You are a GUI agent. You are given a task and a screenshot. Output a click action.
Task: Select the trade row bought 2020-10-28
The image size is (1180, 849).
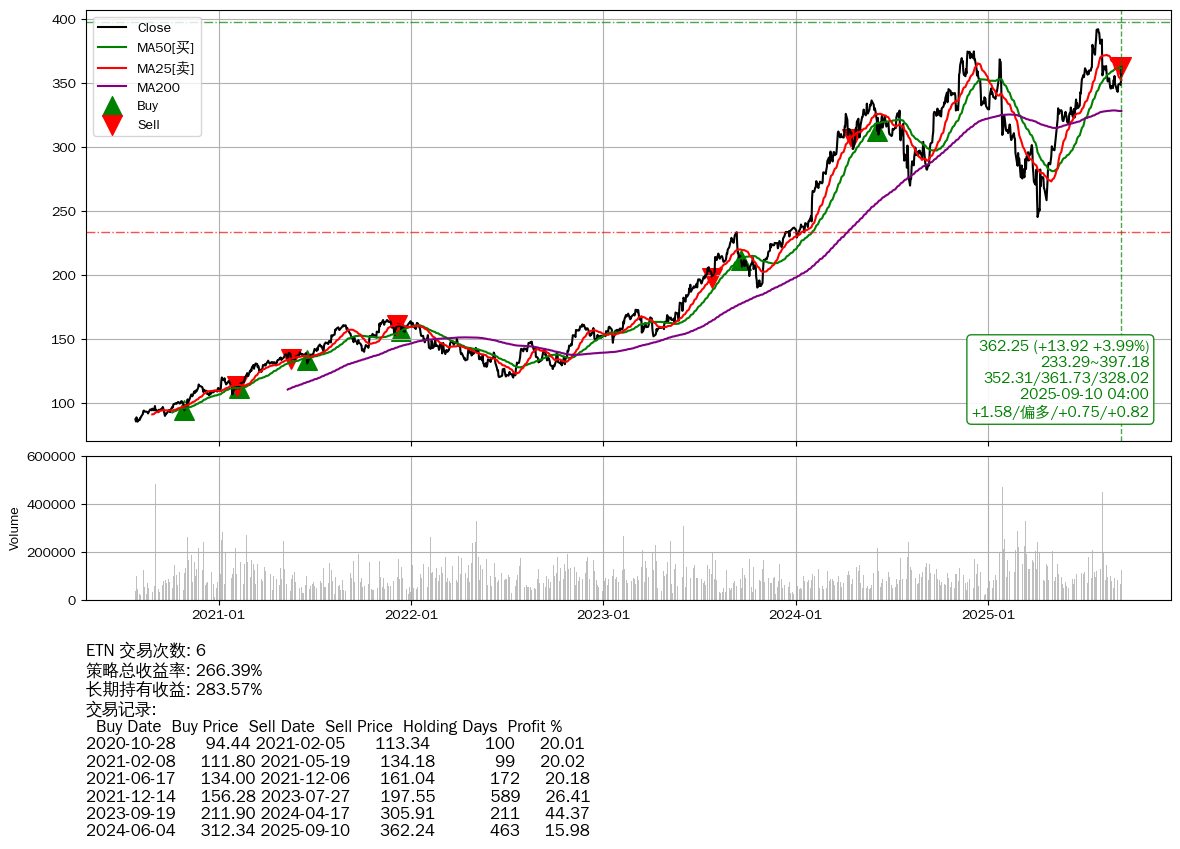pos(335,744)
